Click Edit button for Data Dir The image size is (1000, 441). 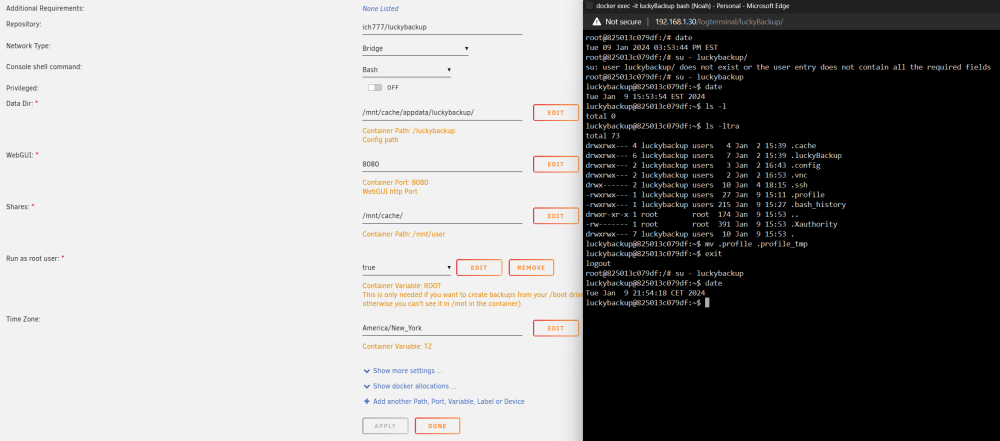click(555, 112)
